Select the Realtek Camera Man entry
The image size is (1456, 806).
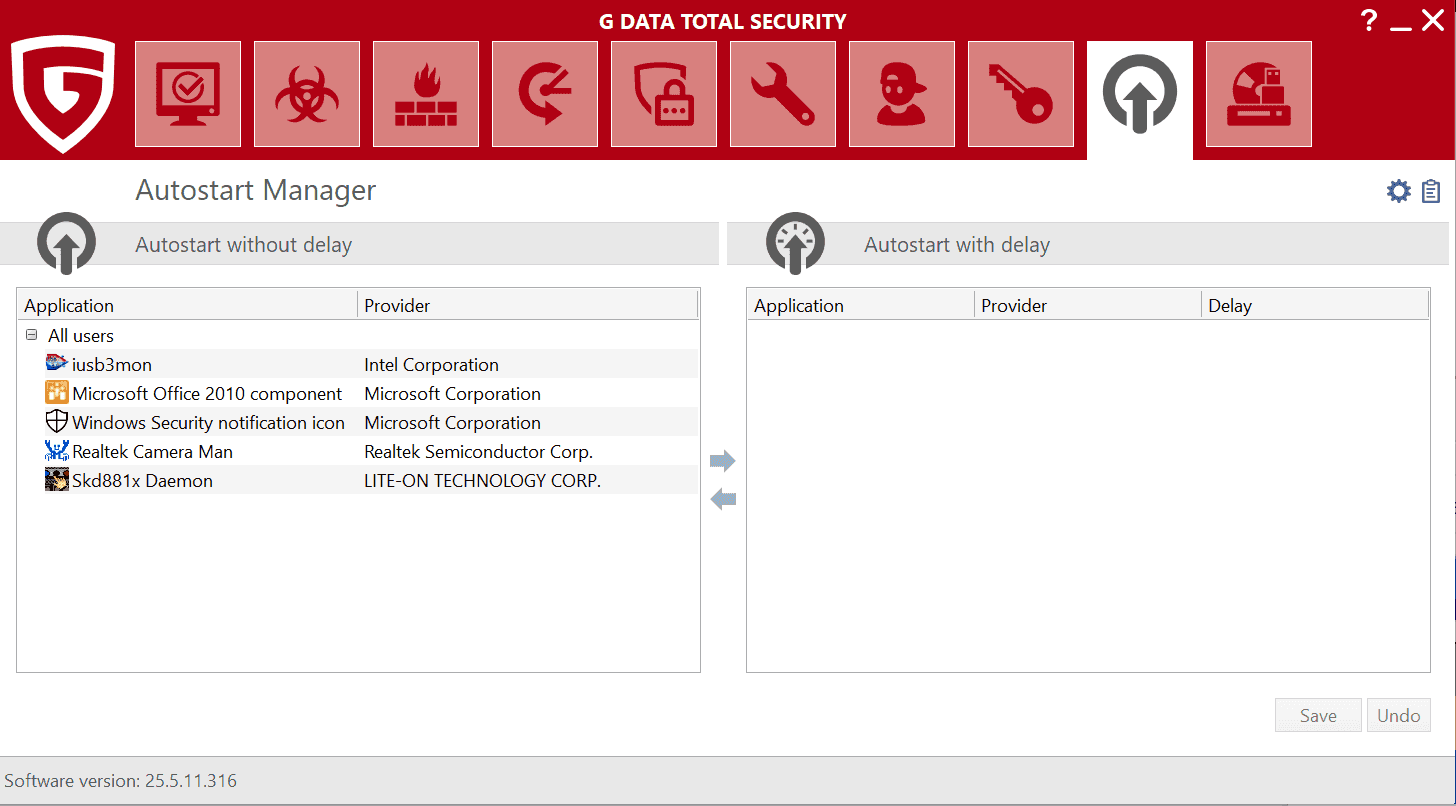152,451
